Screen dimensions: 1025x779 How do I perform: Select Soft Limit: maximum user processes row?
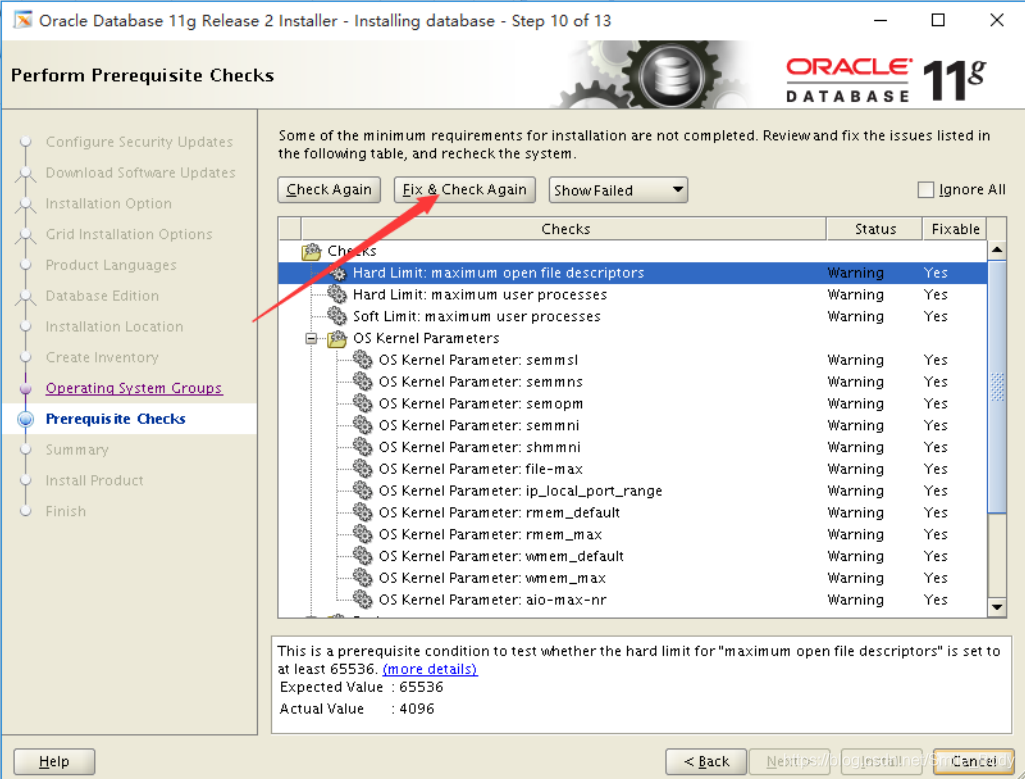(x=633, y=316)
